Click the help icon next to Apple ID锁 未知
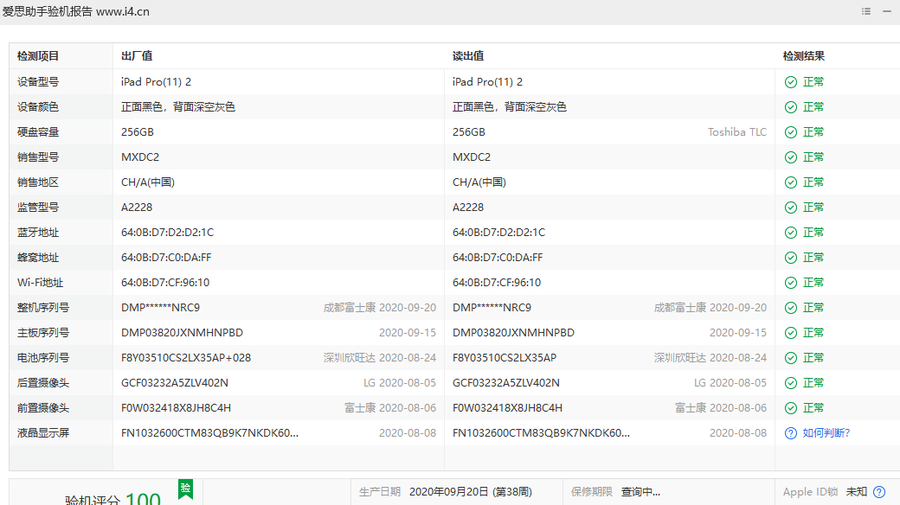Image resolution: width=900 pixels, height=505 pixels. [879, 492]
